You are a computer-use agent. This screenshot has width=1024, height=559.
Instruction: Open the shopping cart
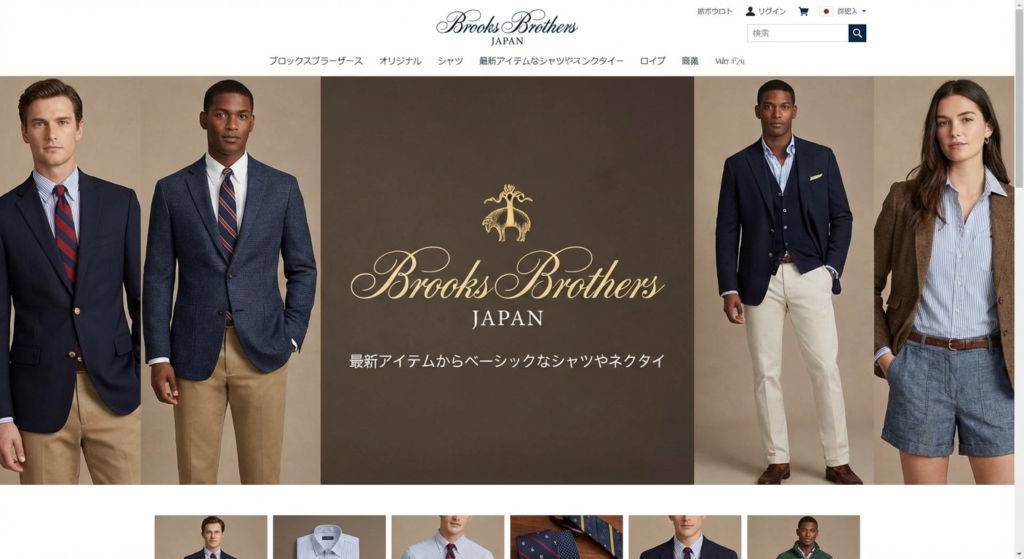click(x=803, y=11)
